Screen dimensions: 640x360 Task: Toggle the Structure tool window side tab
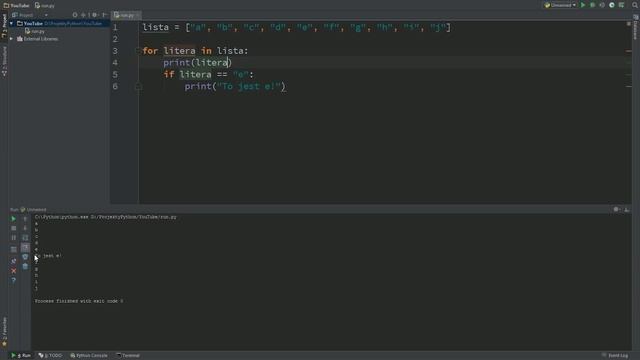(x=4, y=60)
